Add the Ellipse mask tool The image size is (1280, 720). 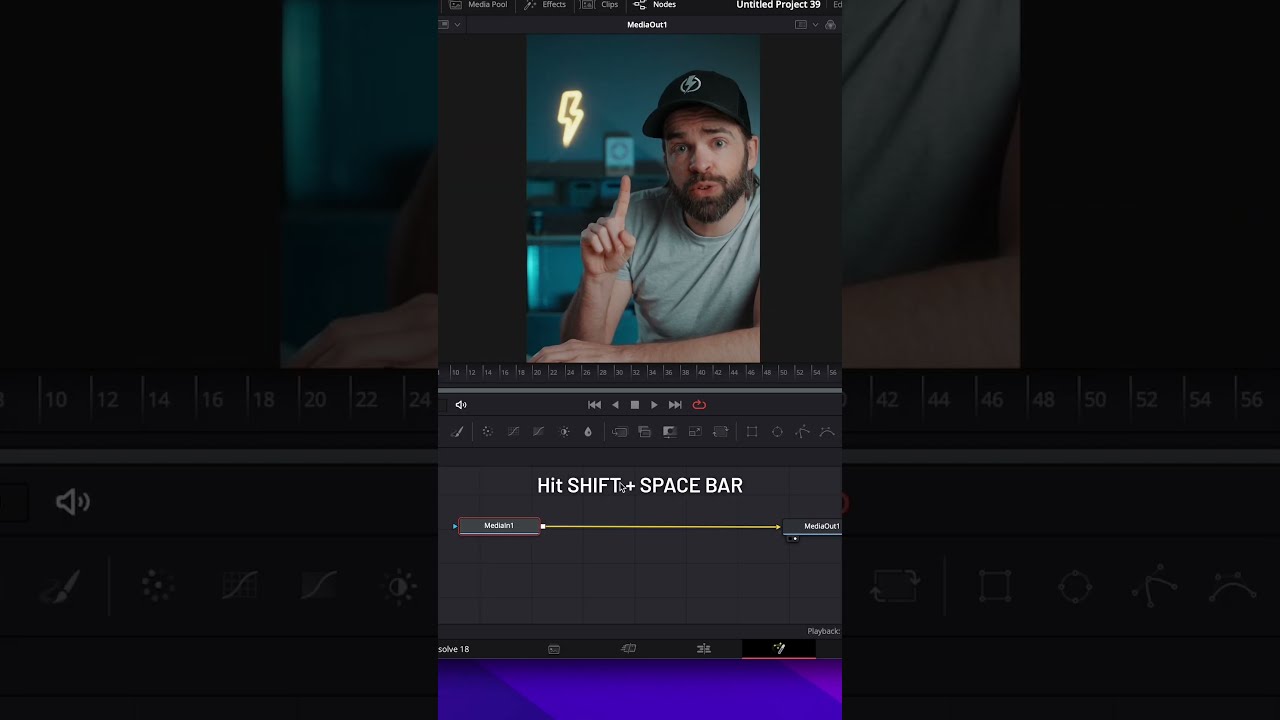click(x=777, y=432)
